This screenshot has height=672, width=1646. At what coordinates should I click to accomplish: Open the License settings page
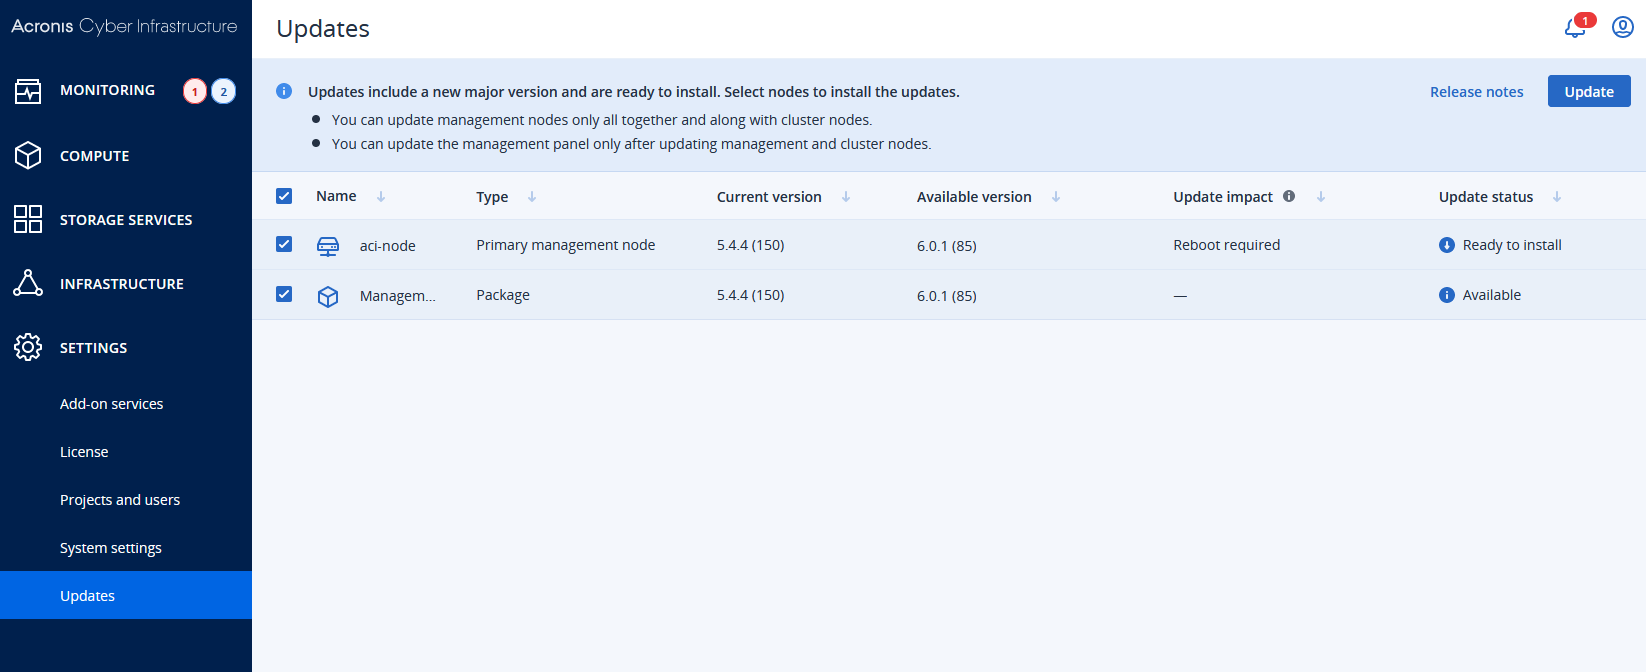click(x=84, y=451)
